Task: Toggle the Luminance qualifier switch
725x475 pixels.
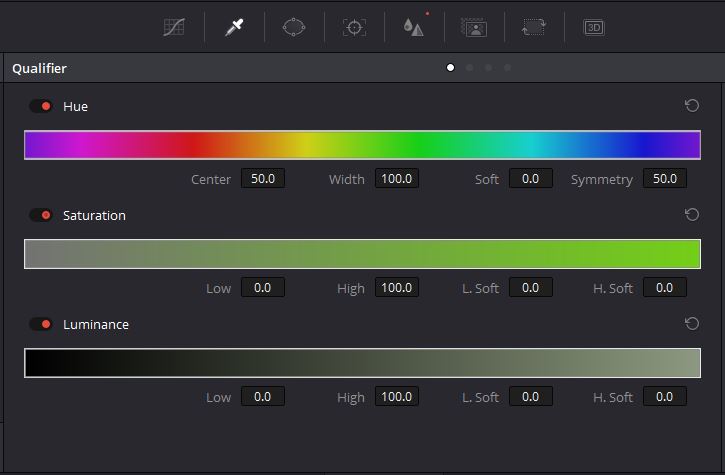Action: 41,324
